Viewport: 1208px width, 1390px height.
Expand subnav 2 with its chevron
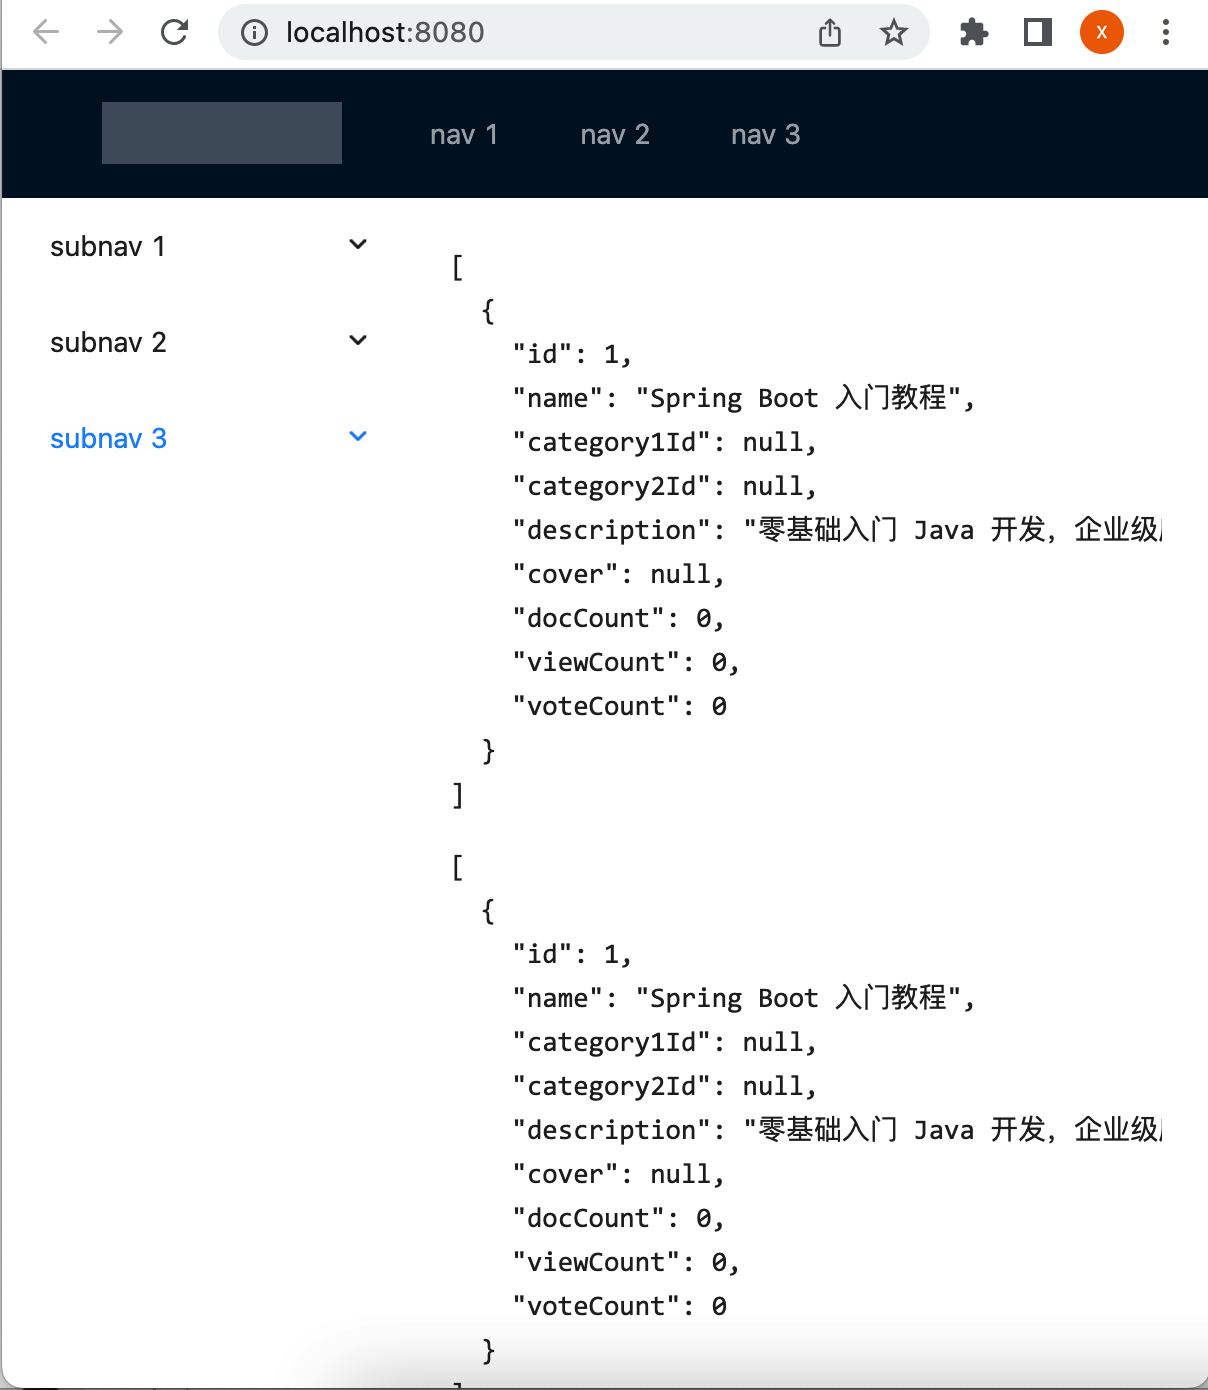pyautogui.click(x=358, y=340)
